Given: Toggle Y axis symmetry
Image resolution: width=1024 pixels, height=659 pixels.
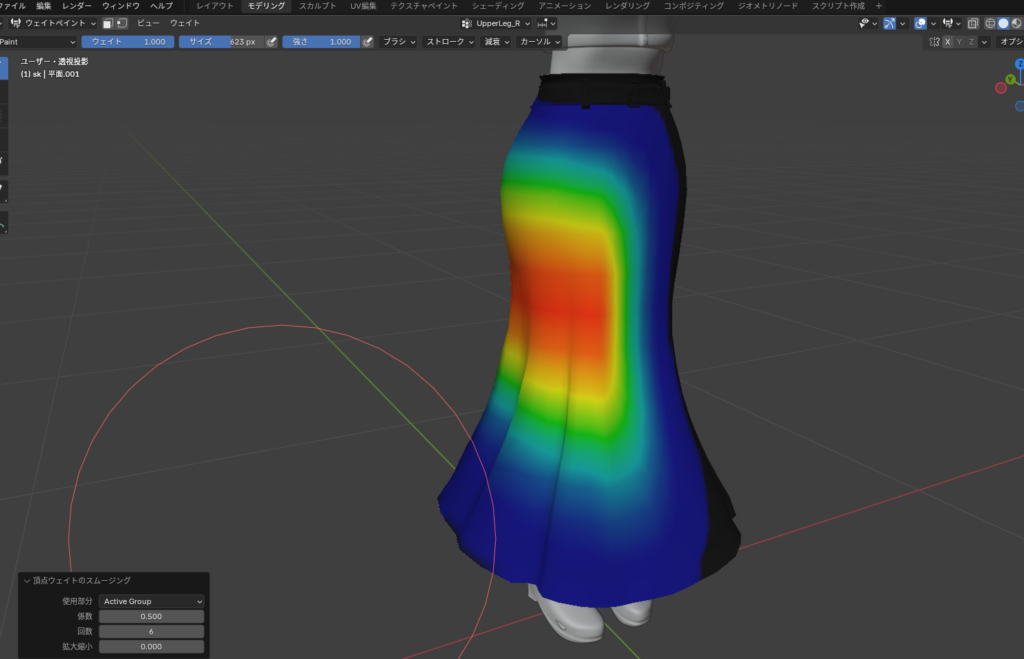Looking at the screenshot, I should [x=959, y=42].
